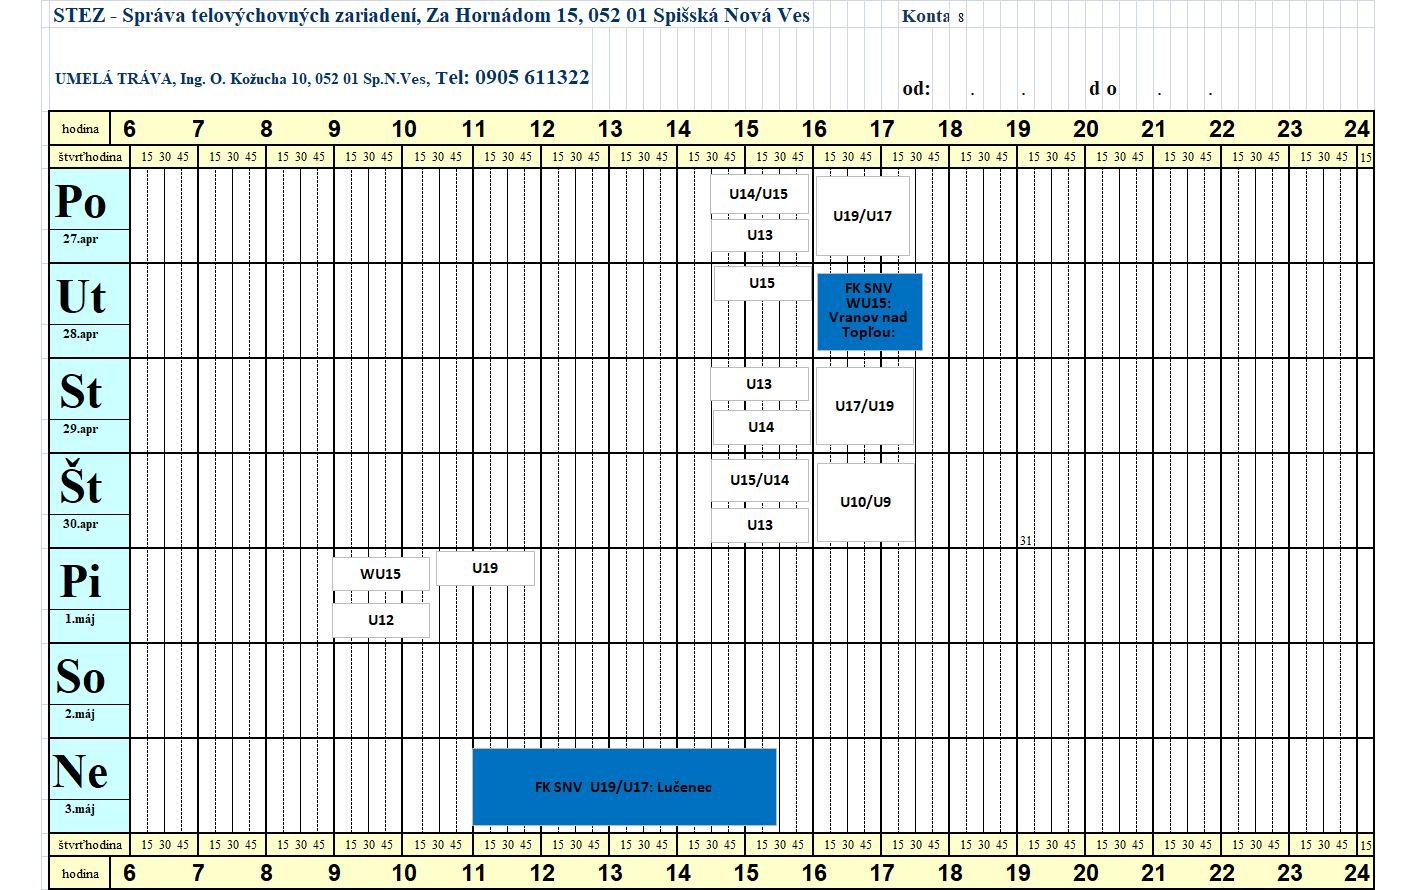1416x890 pixels.
Task: Open the blue Vranov nad Topľou match block
Action: tap(869, 311)
